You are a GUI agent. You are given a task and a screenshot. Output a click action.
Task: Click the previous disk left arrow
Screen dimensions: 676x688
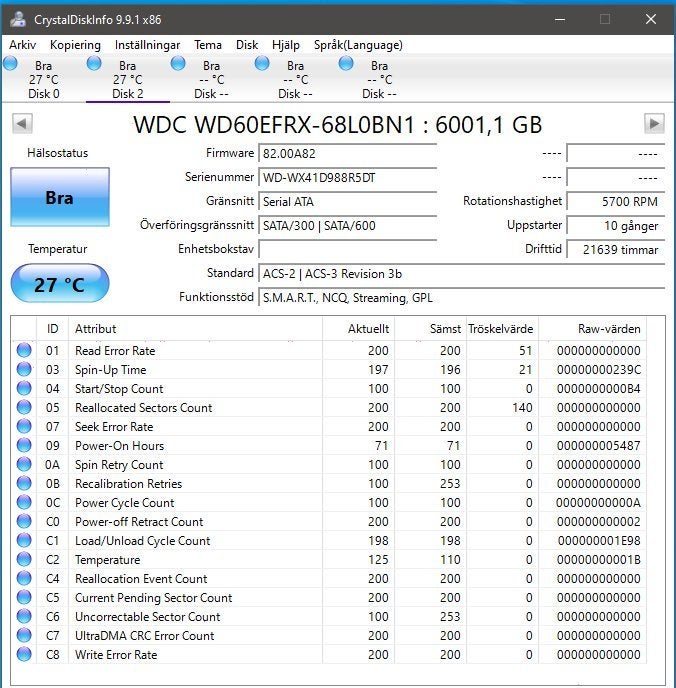coord(22,123)
